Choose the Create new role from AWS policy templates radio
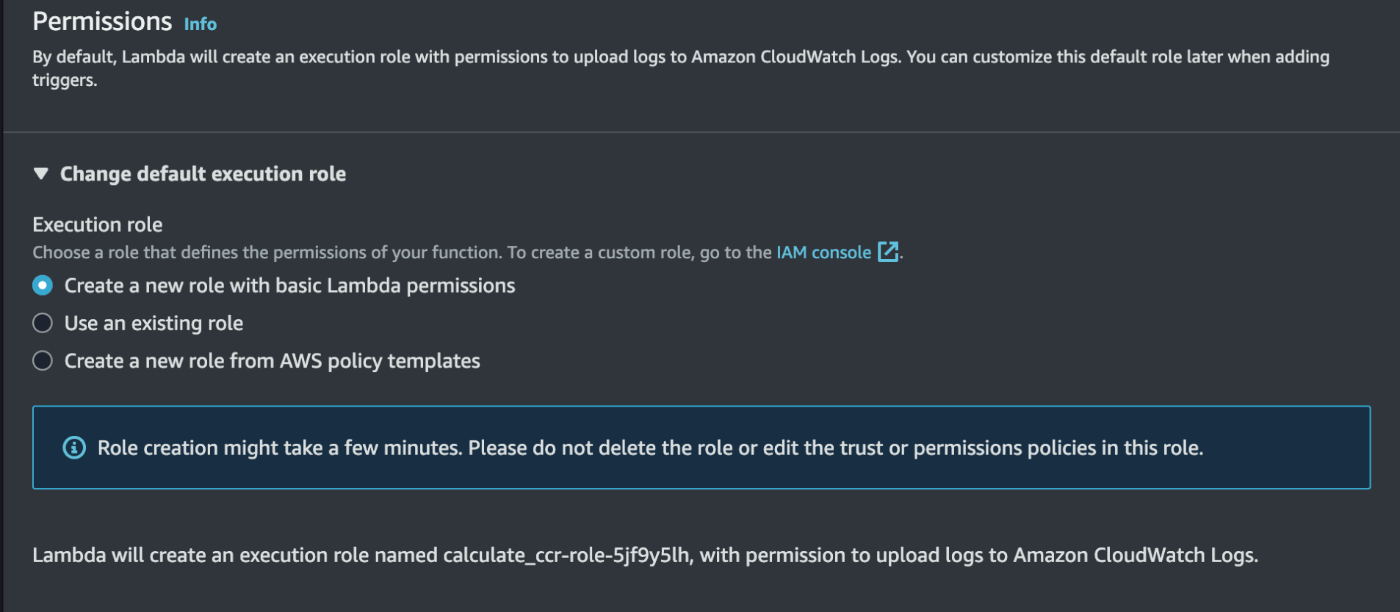The height and width of the screenshot is (612, 1400). tap(42, 361)
